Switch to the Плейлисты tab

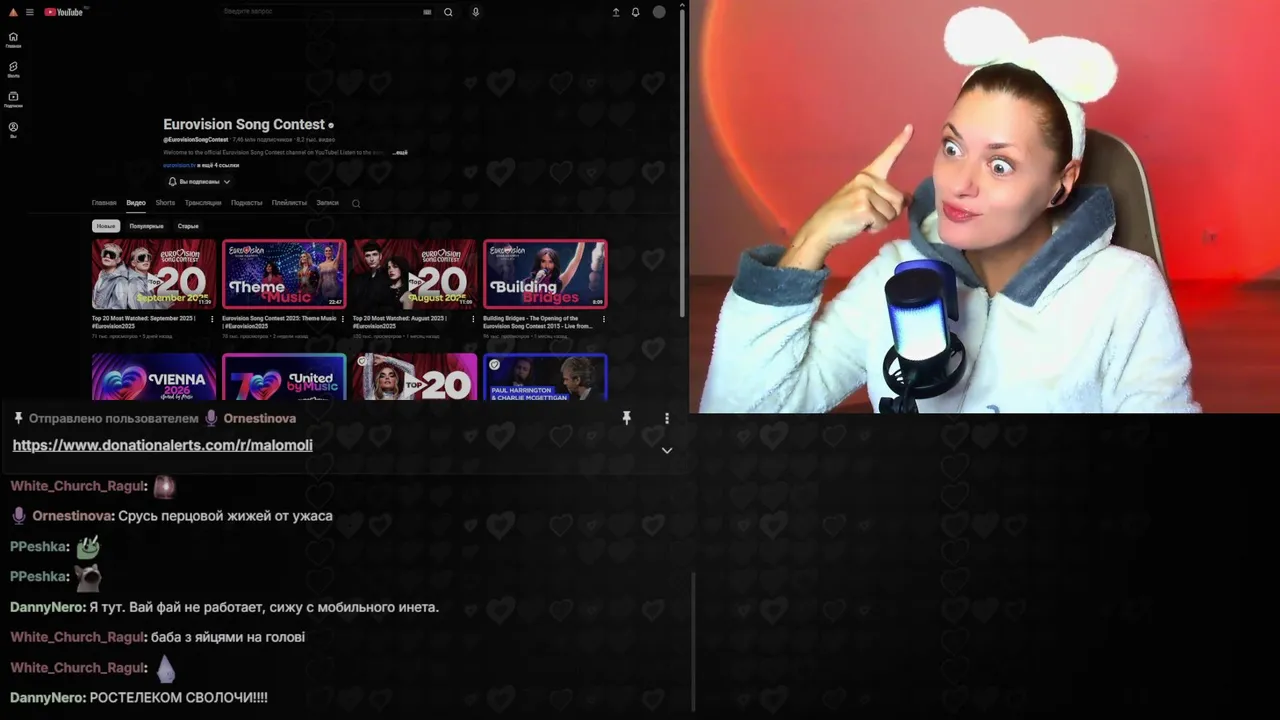(289, 203)
